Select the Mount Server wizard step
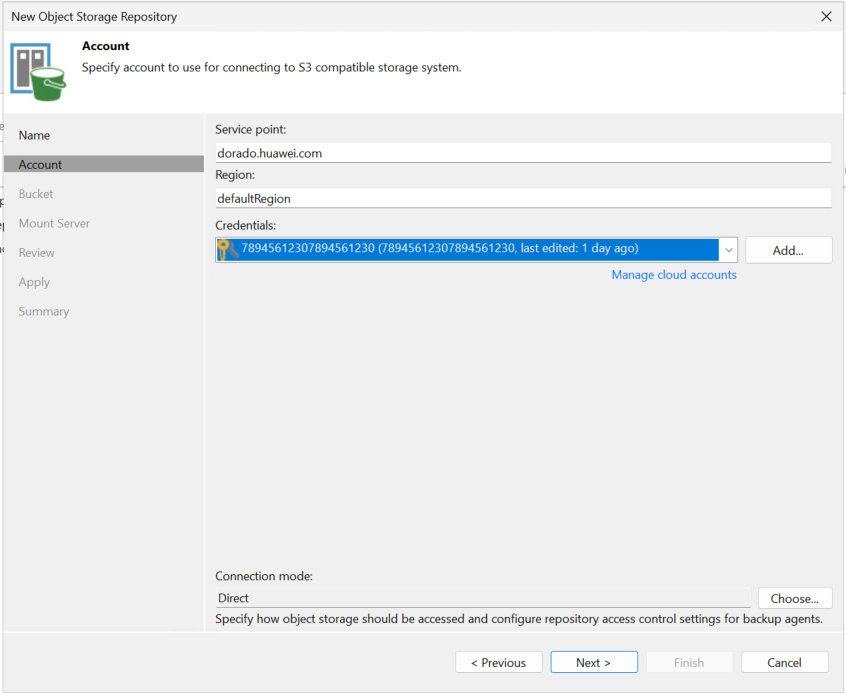This screenshot has height=694, width=846. coord(54,223)
